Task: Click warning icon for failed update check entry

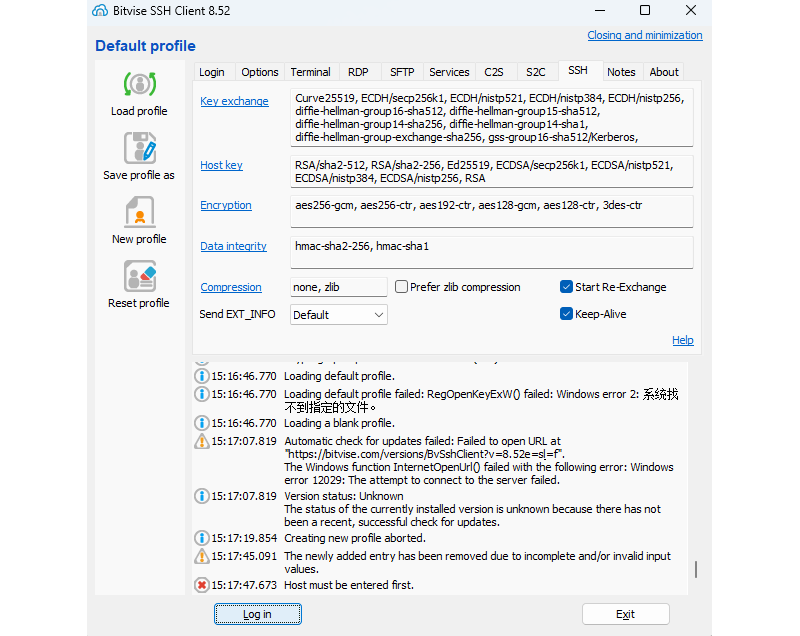Action: [202, 441]
